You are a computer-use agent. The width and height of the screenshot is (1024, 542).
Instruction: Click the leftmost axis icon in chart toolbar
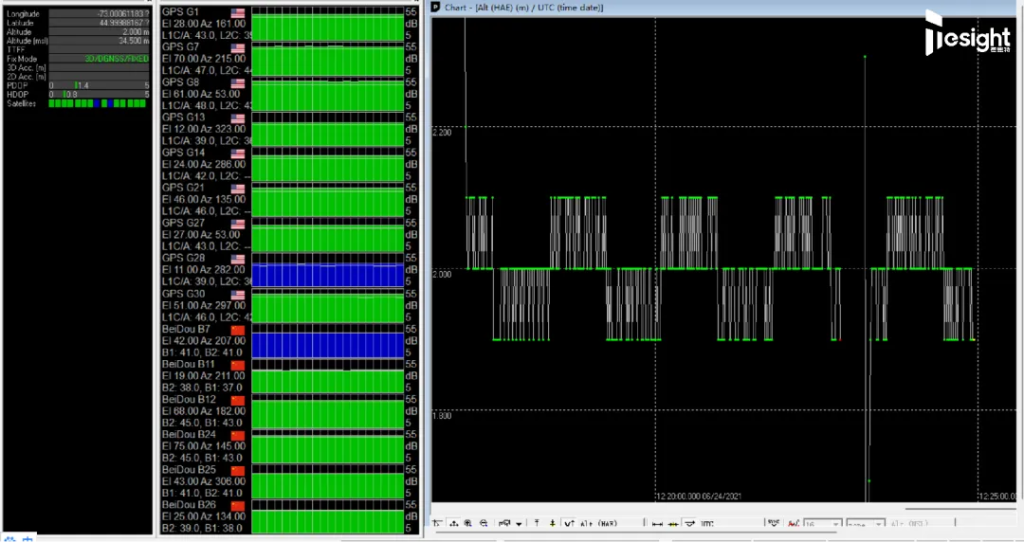(436, 523)
